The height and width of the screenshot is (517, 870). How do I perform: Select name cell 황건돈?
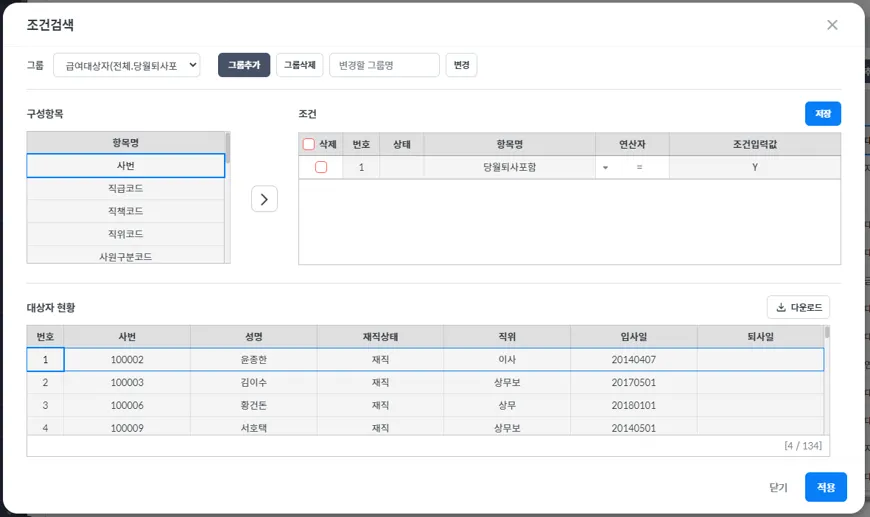click(x=254, y=405)
